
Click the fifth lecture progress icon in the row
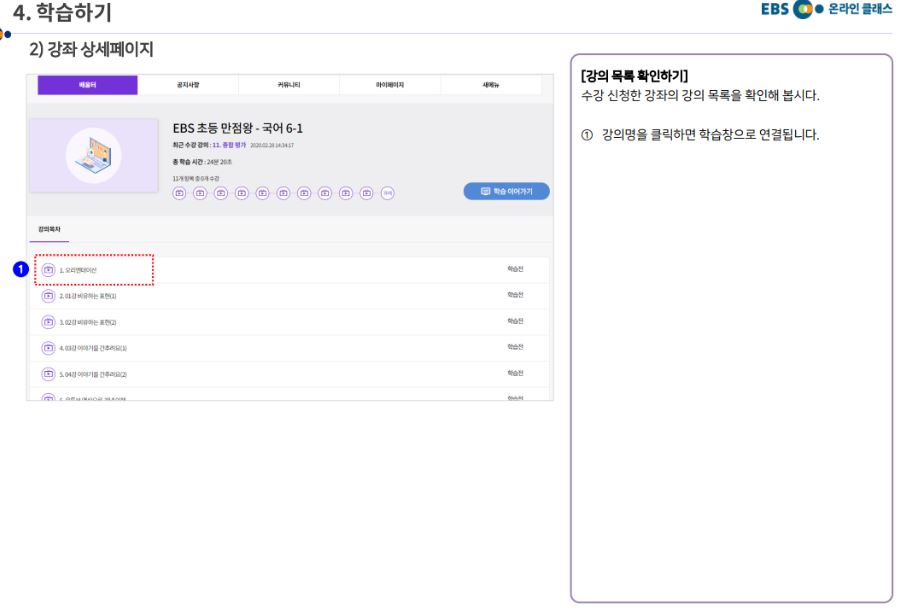coord(263,193)
